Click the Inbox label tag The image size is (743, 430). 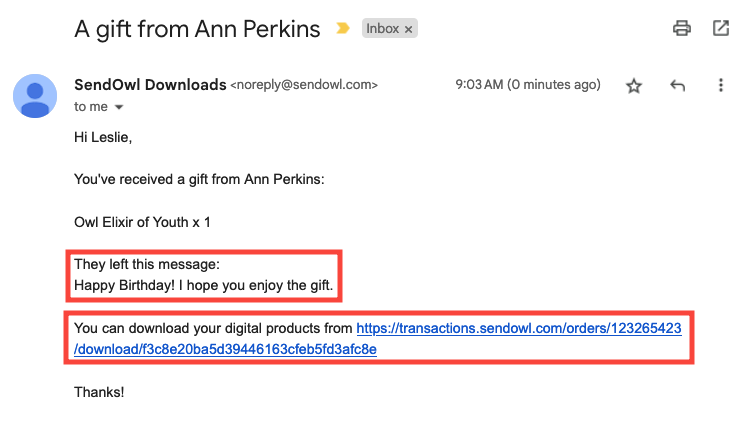pyautogui.click(x=382, y=29)
